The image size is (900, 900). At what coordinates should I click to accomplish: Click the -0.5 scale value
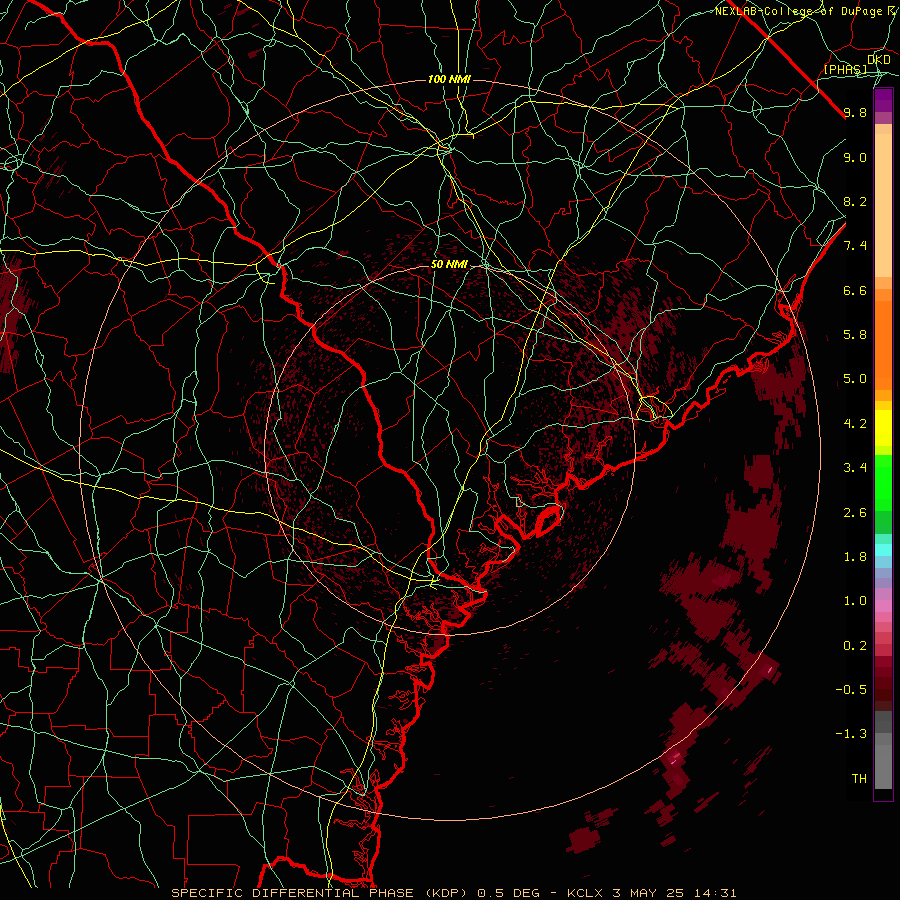click(x=851, y=690)
